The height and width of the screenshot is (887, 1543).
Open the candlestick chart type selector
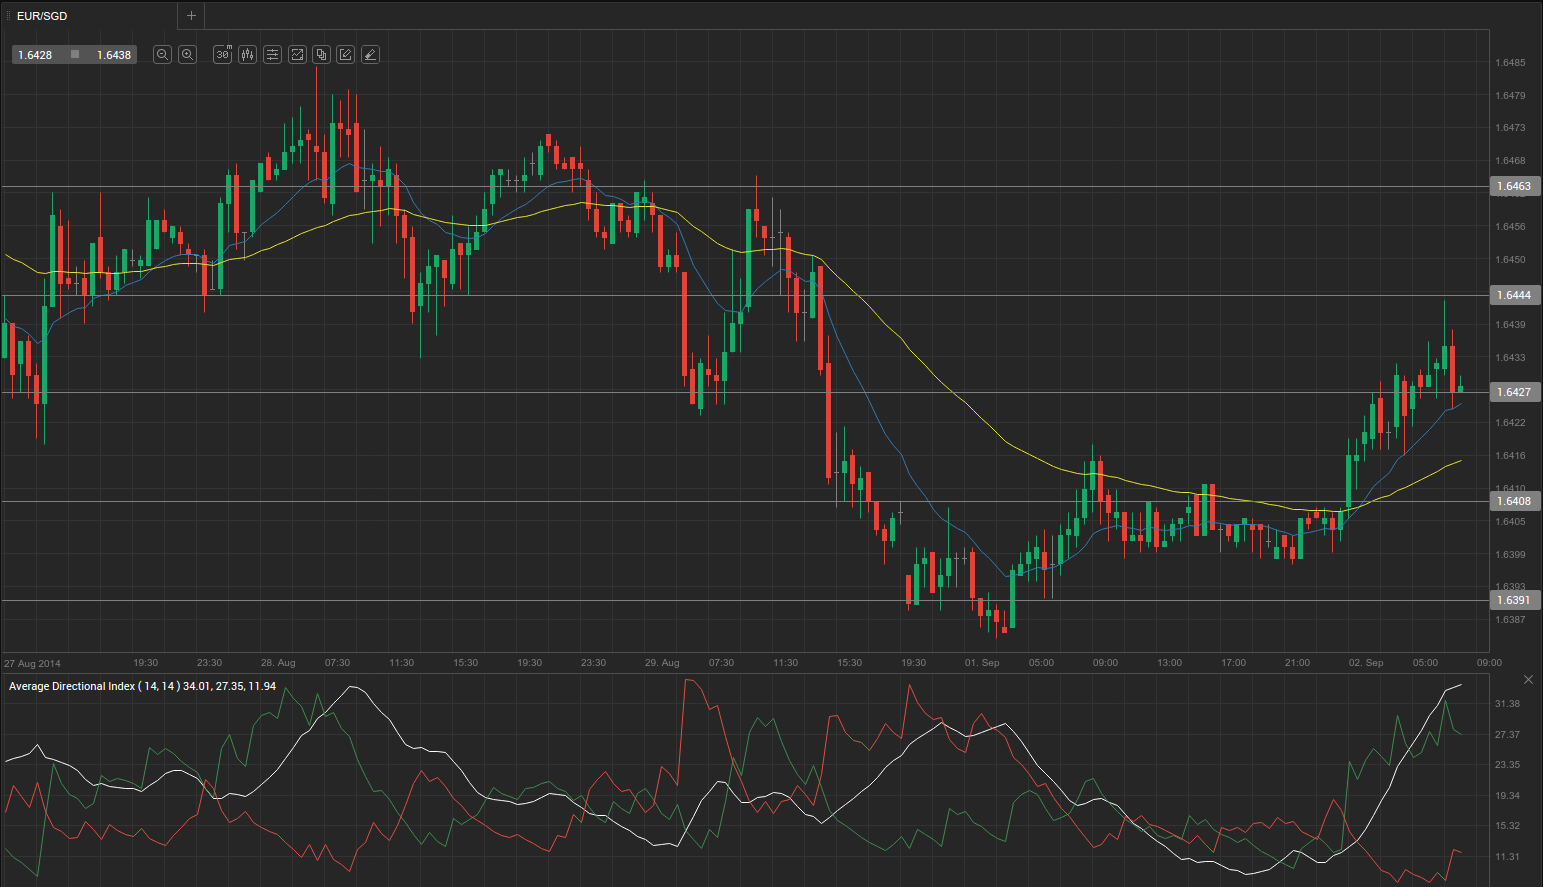247,55
